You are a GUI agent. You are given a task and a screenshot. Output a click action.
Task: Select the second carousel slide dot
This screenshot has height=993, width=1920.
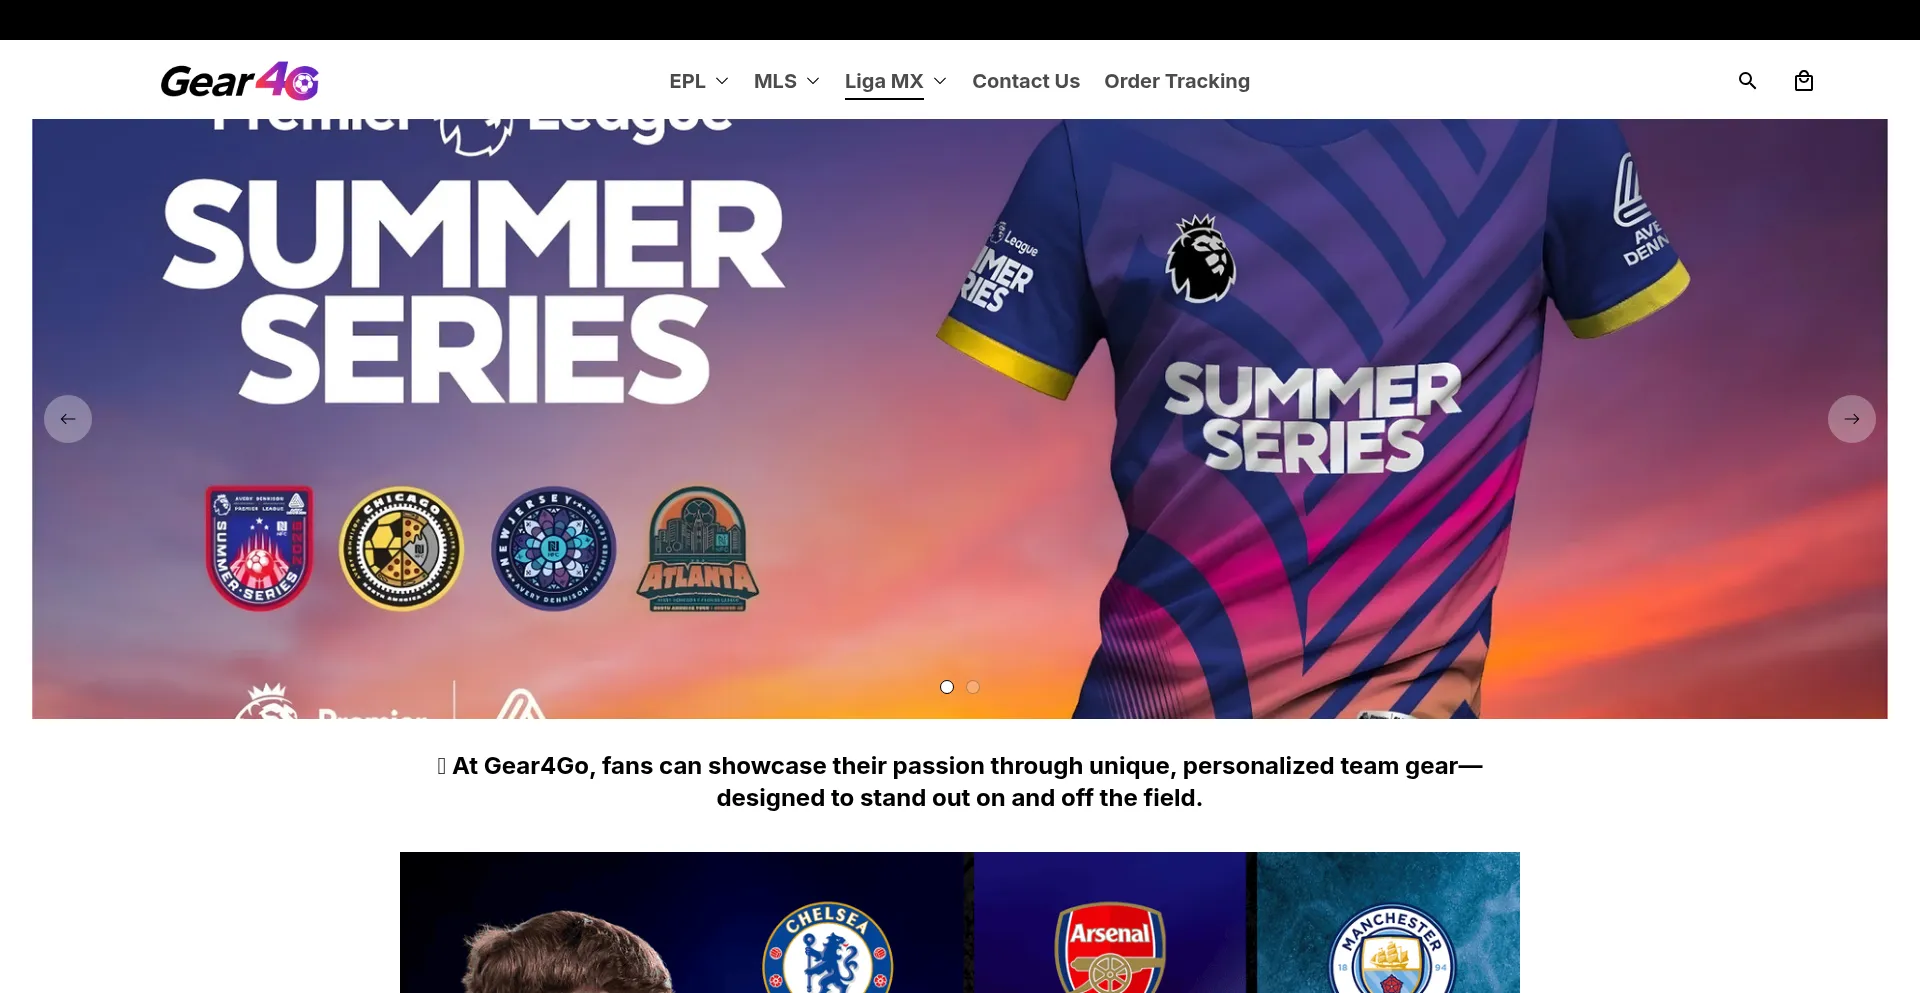coord(973,687)
